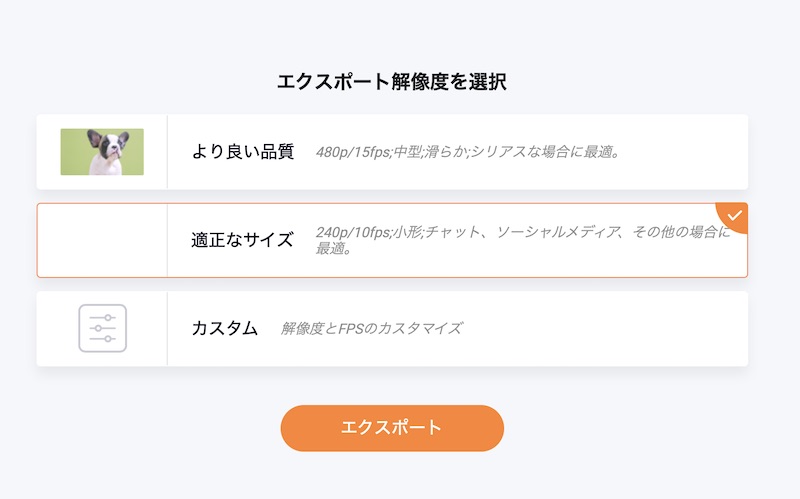
Task: Click the French bulldog preview thumbnail
Action: [102, 152]
